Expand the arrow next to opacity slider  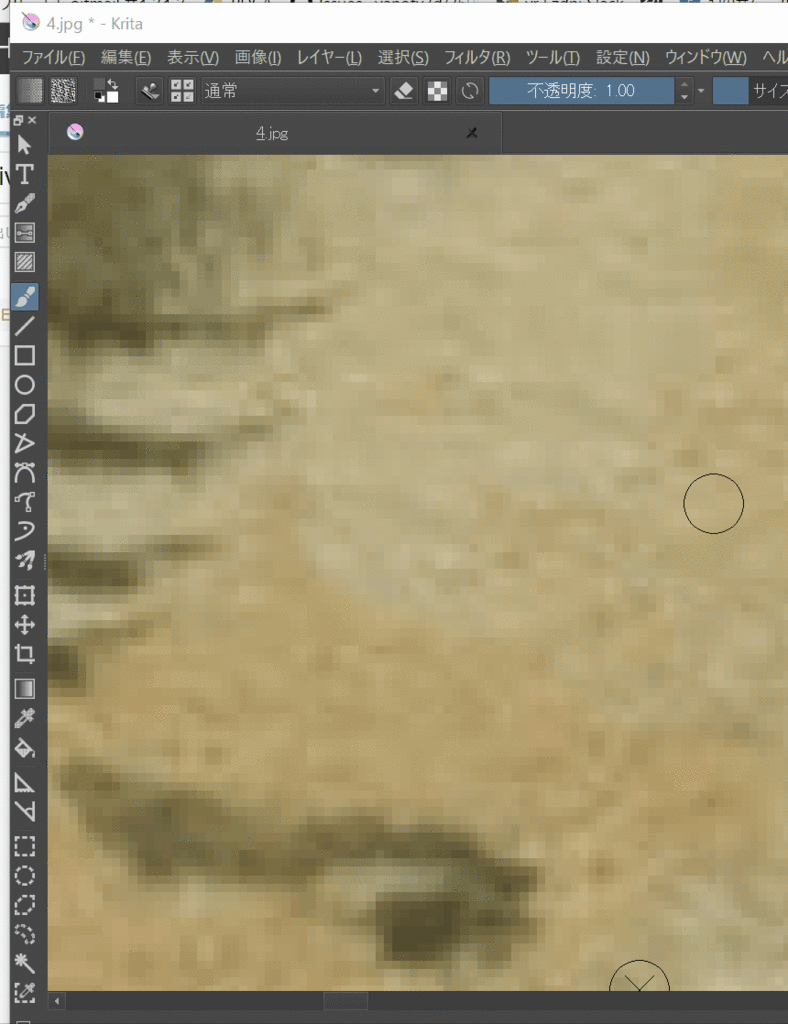tap(701, 91)
